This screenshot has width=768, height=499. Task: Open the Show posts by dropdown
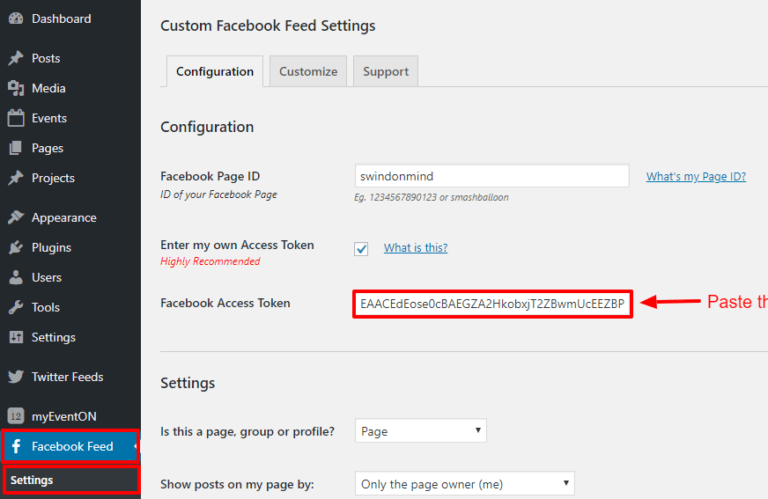(465, 484)
